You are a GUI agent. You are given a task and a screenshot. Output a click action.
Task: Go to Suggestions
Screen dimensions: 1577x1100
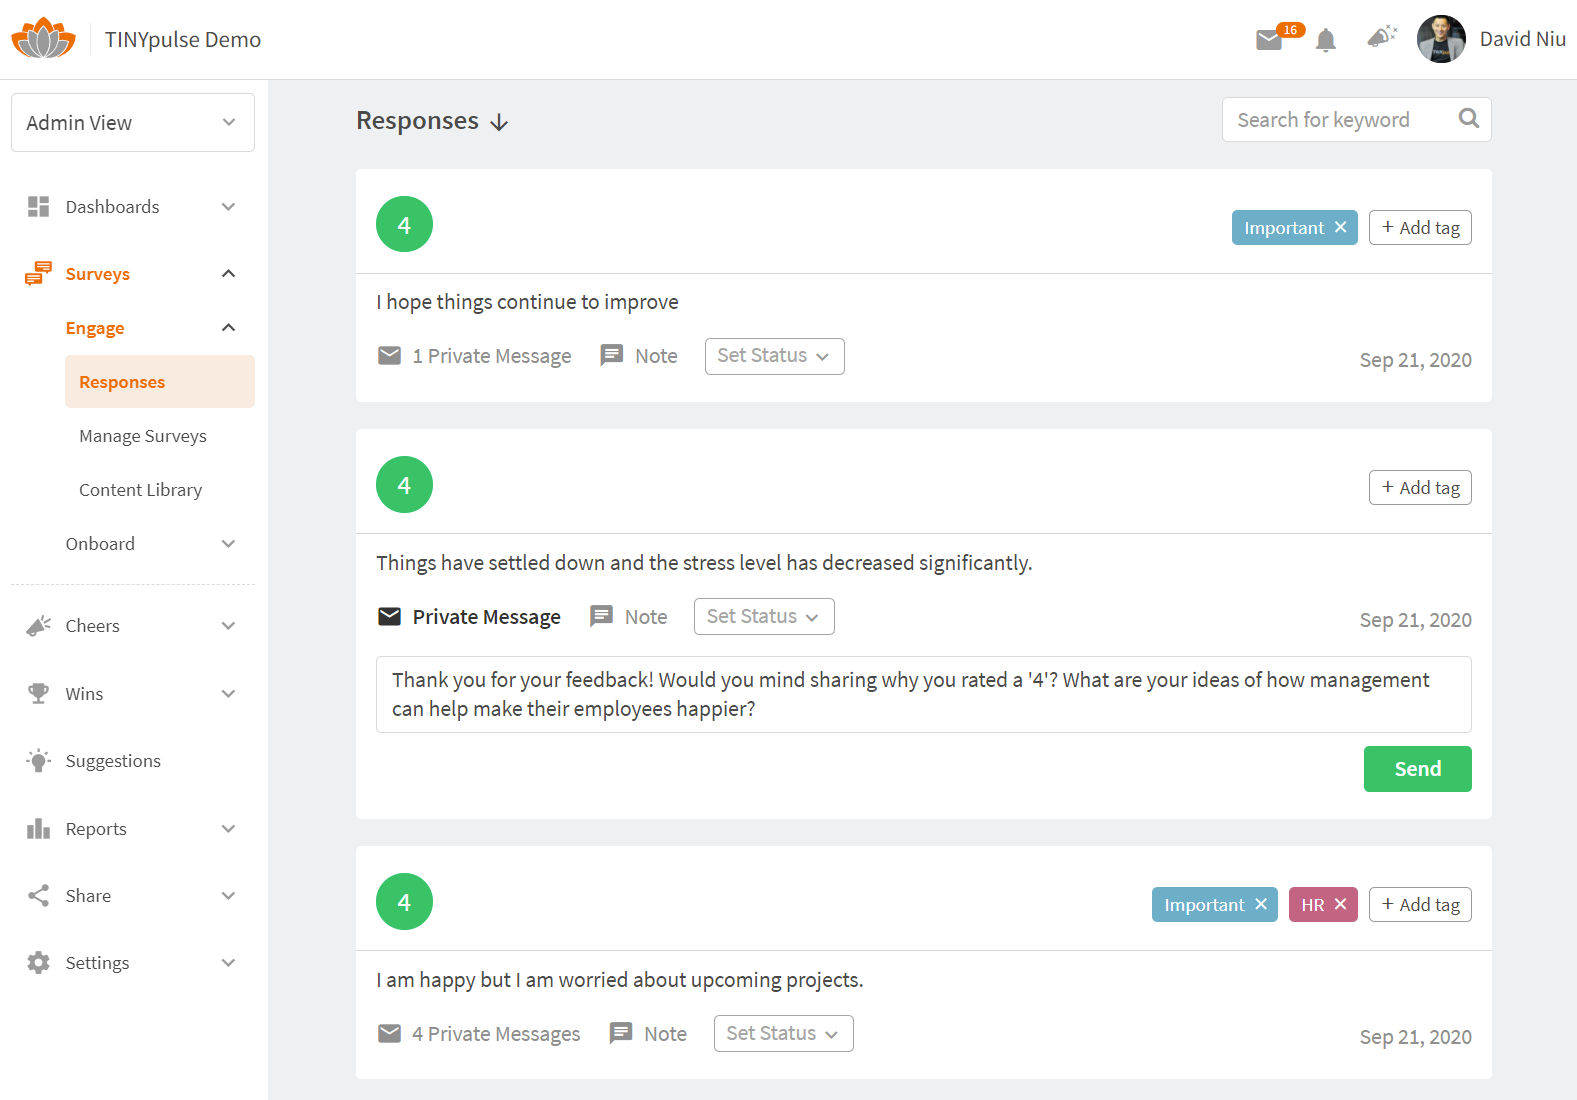(x=113, y=761)
